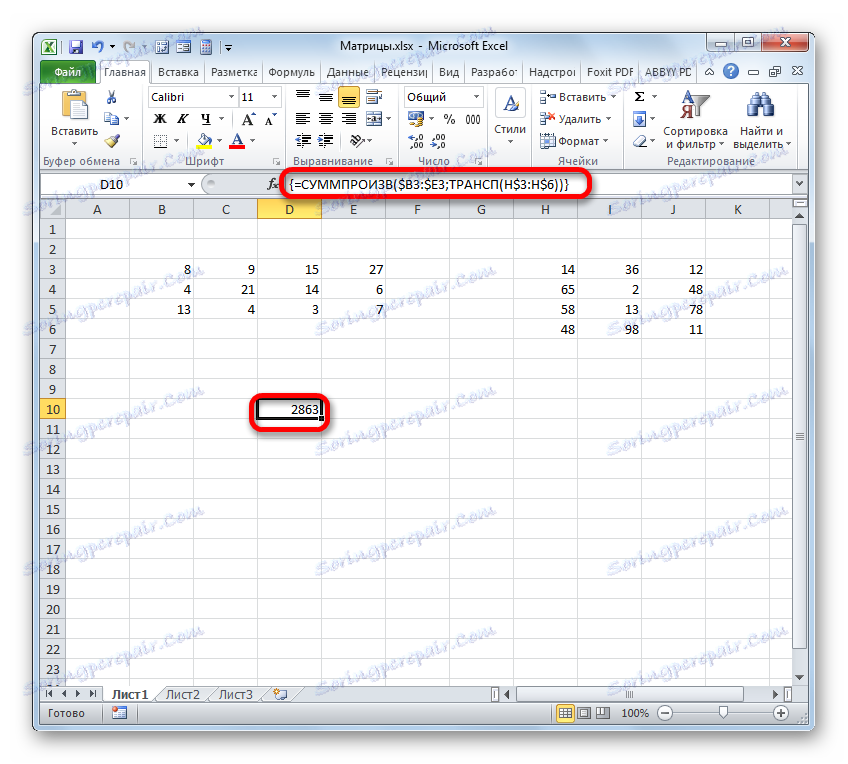Save the workbook with the floppy disk icon
Image resolution: width=848 pixels, height=764 pixels.
pos(76,47)
